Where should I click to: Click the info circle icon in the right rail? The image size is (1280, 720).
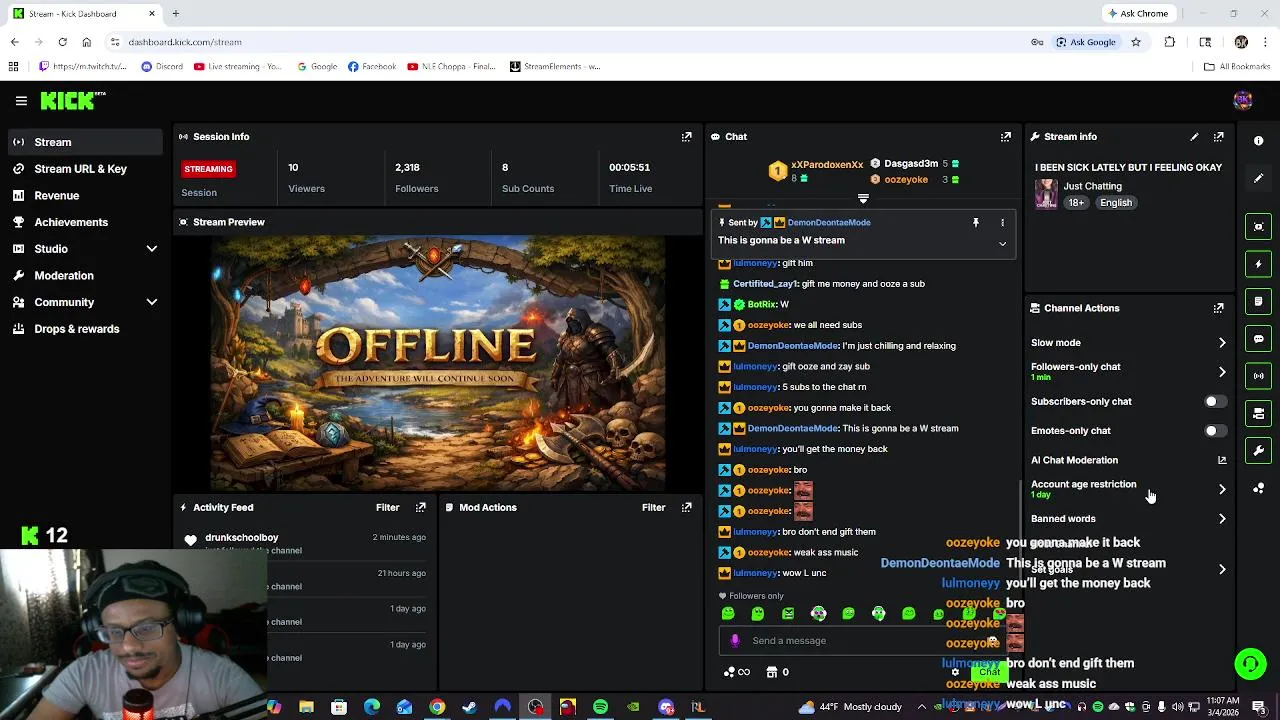tap(1259, 141)
